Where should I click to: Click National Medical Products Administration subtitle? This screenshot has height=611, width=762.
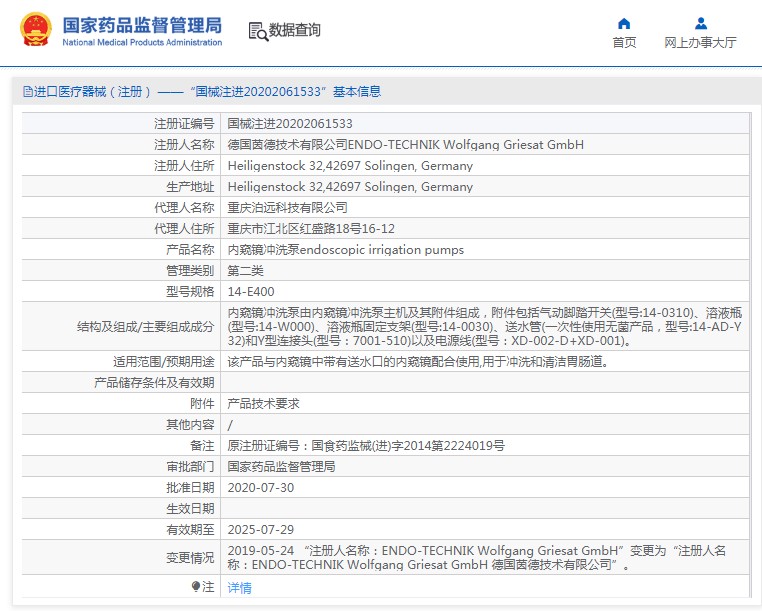[x=142, y=42]
